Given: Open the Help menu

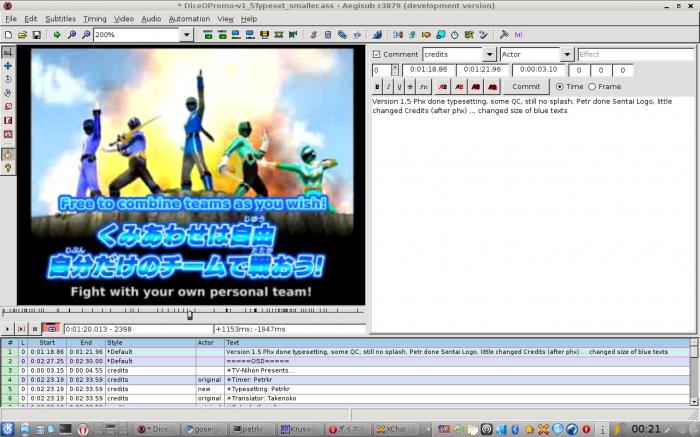Looking at the screenshot, I should point(249,19).
